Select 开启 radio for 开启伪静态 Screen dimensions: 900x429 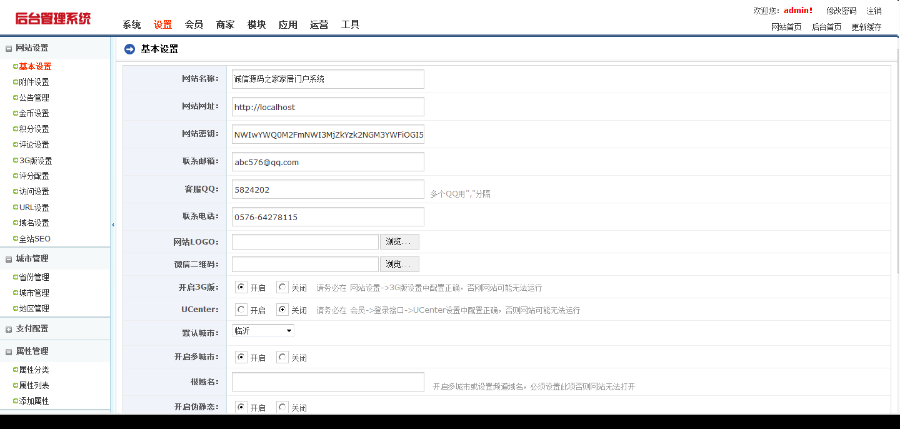(242, 407)
